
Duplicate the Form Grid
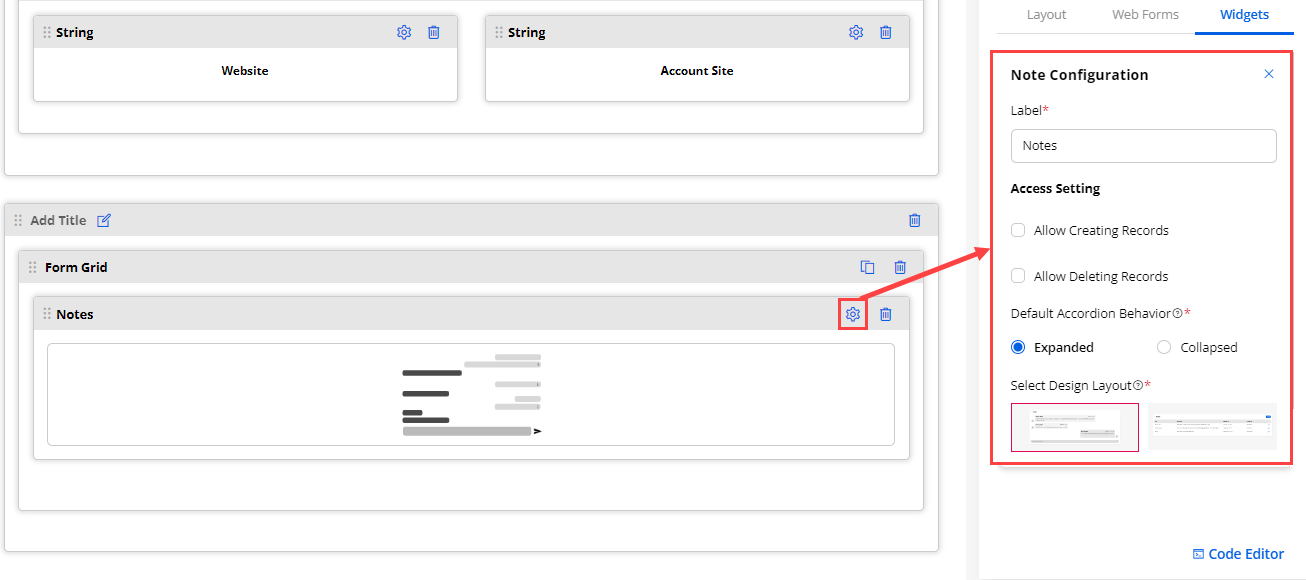868,267
